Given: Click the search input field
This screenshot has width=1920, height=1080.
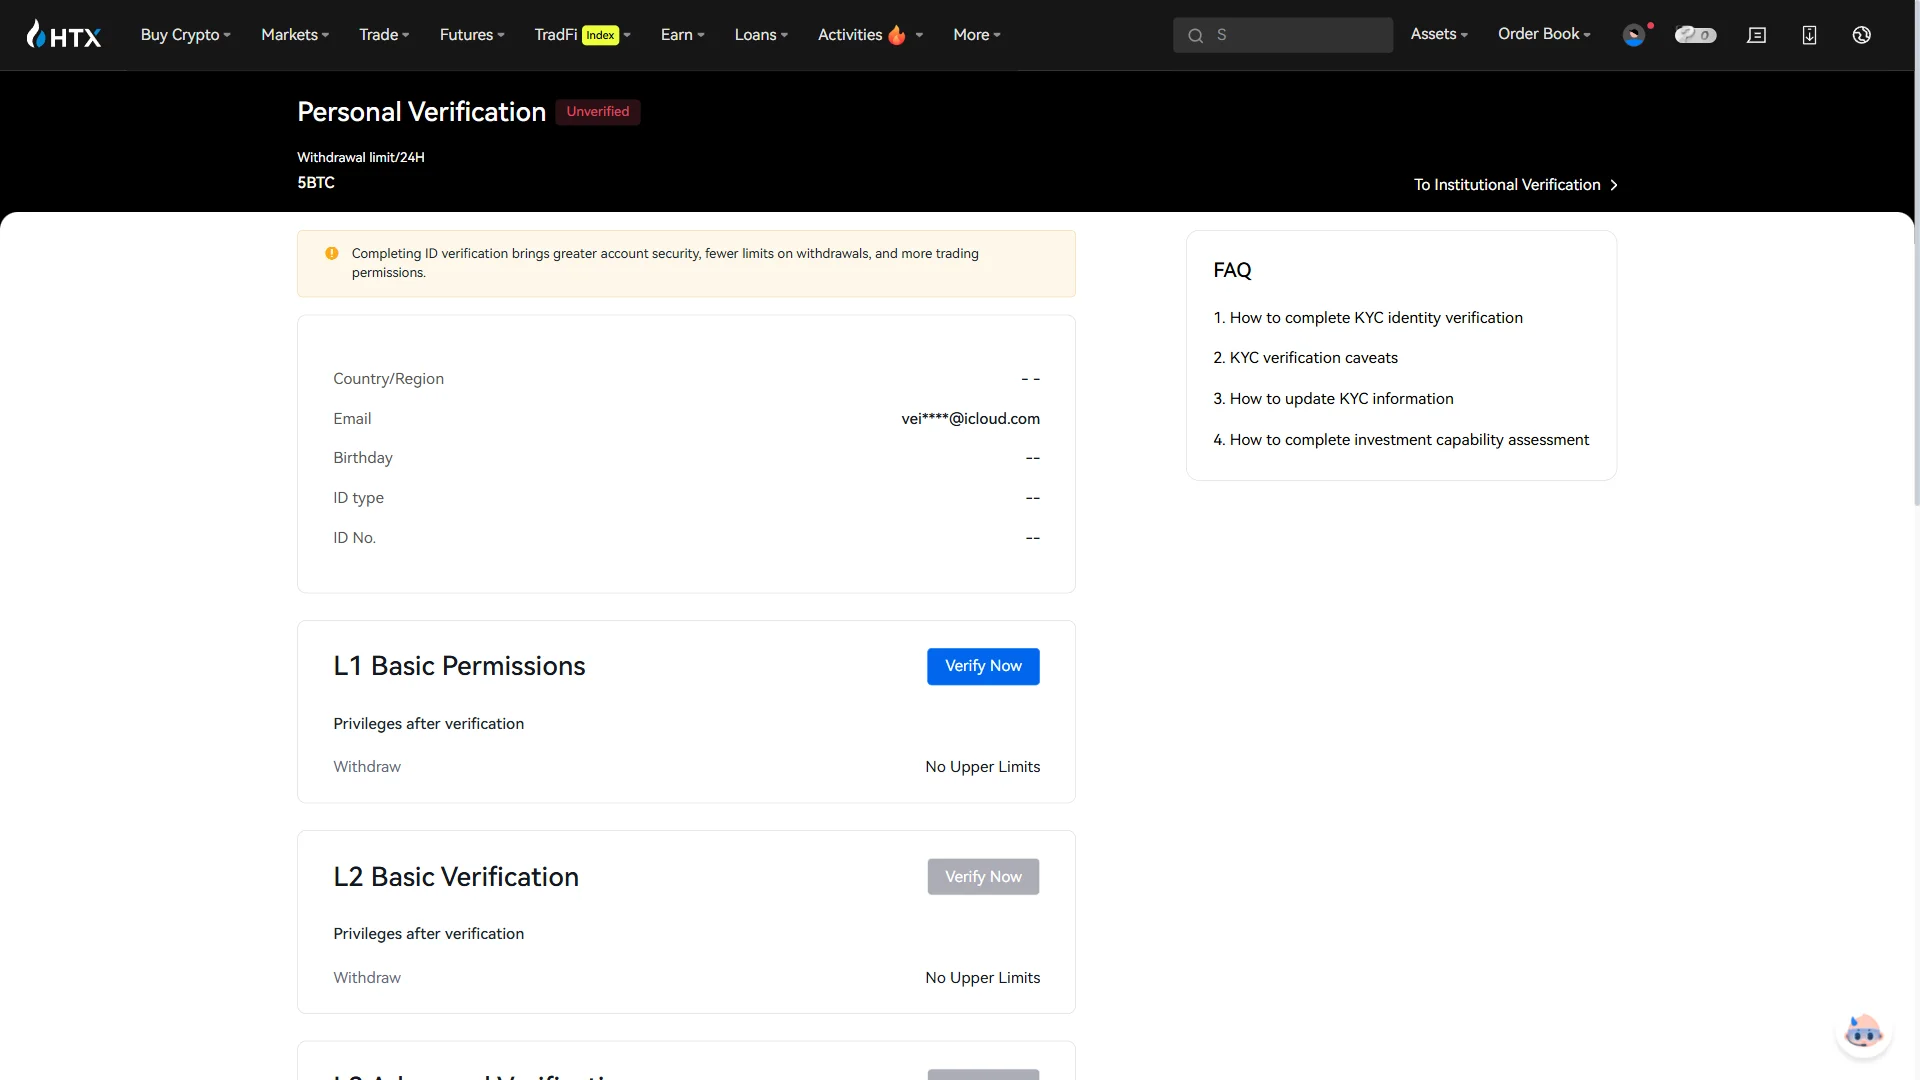Looking at the screenshot, I should 1283,35.
